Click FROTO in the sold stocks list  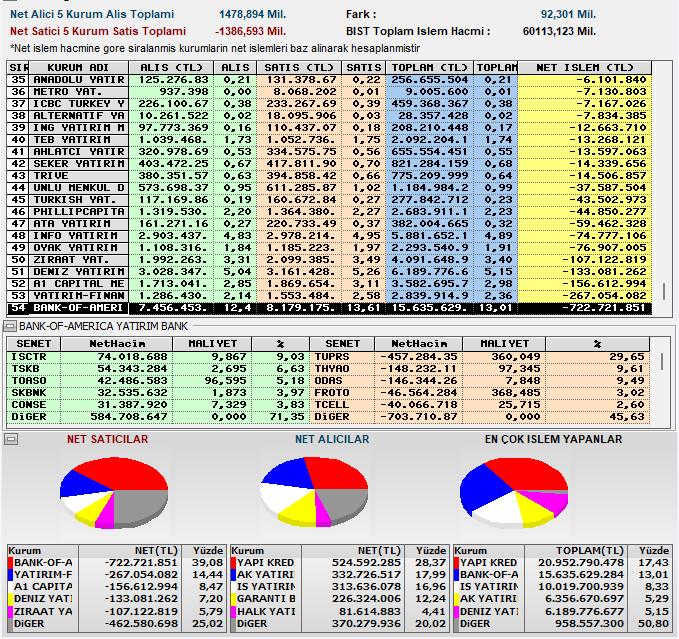coord(332,393)
